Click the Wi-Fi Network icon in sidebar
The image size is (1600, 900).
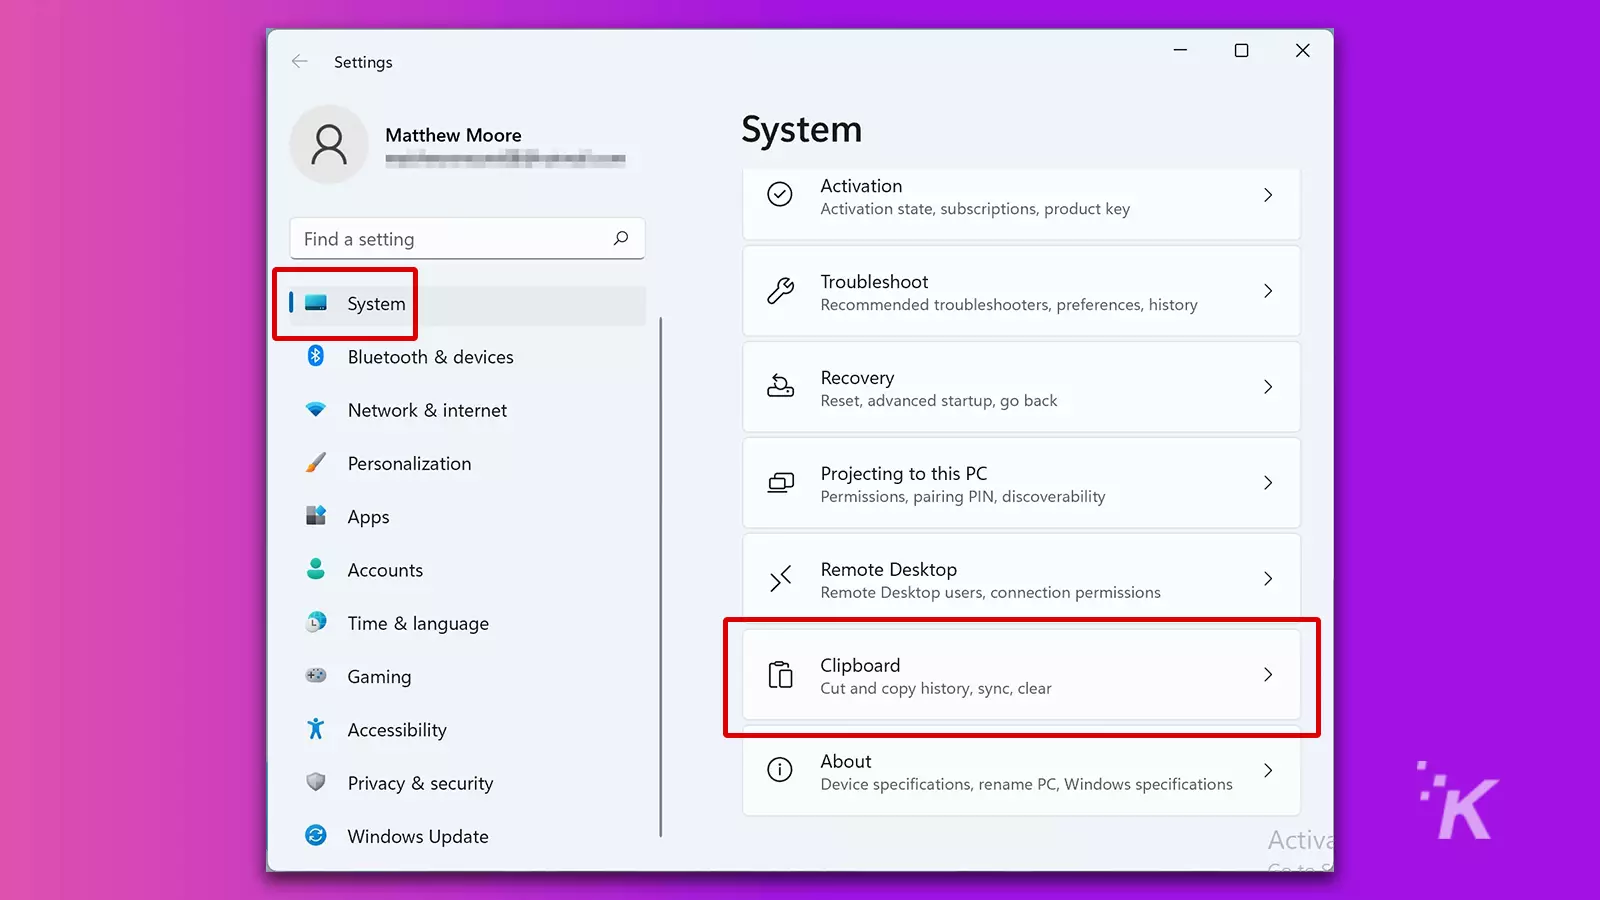coord(316,410)
